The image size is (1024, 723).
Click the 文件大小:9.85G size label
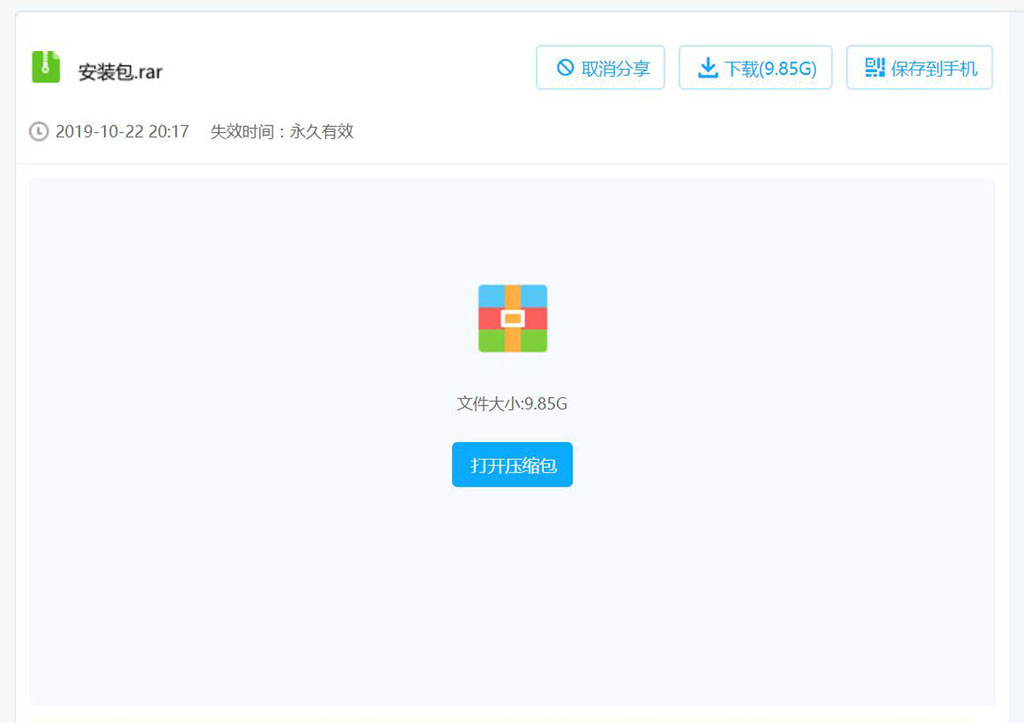(512, 404)
